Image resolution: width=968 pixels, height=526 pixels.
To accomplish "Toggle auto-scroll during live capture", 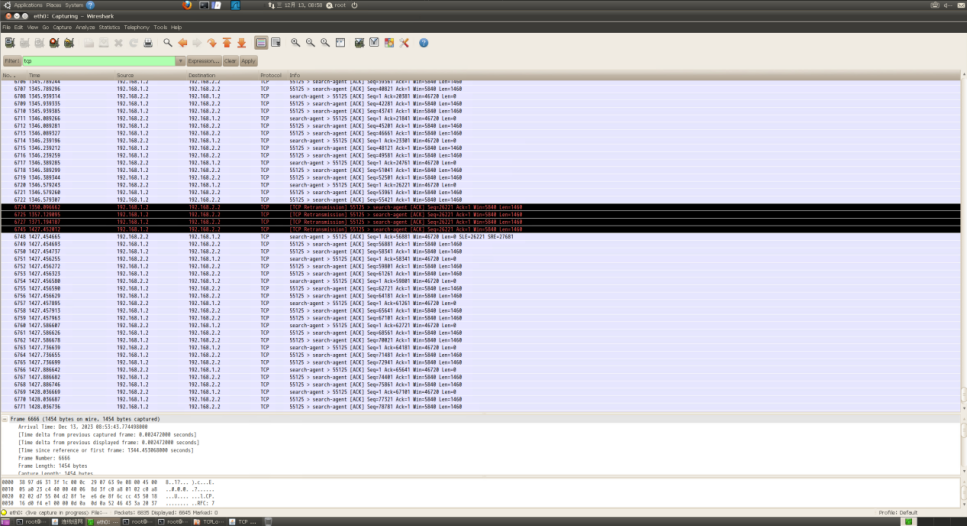I will pos(275,43).
